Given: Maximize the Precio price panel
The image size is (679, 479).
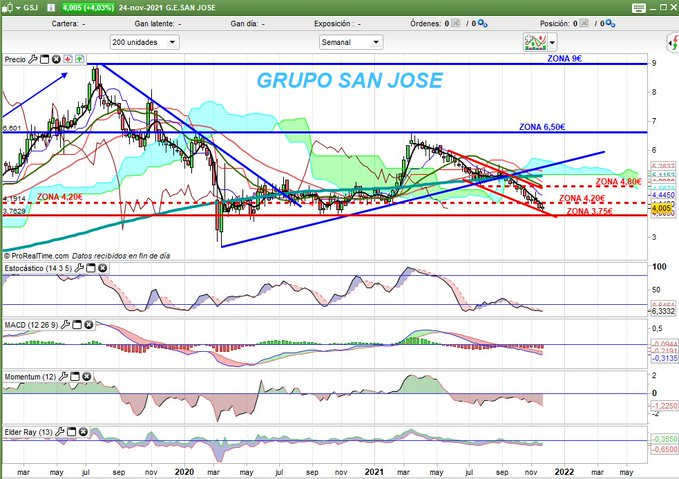Looking at the screenshot, I should (45, 59).
